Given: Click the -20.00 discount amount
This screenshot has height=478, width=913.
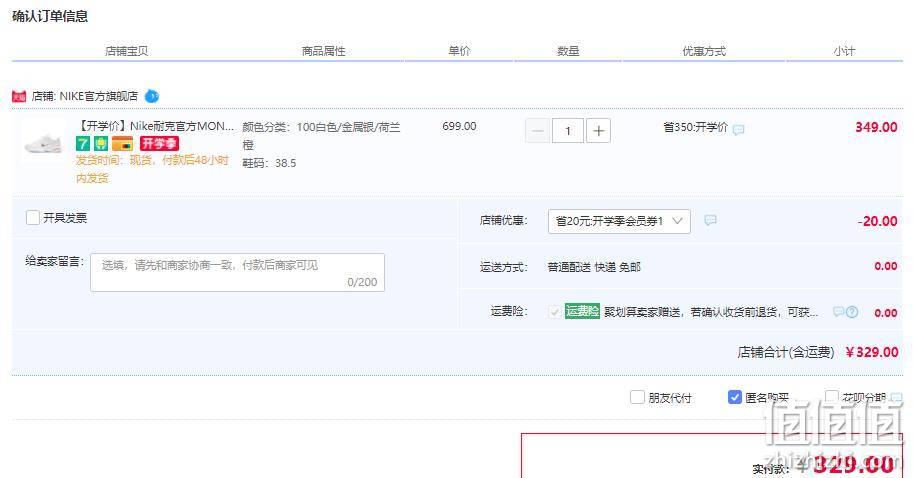Looking at the screenshot, I should 877,221.
